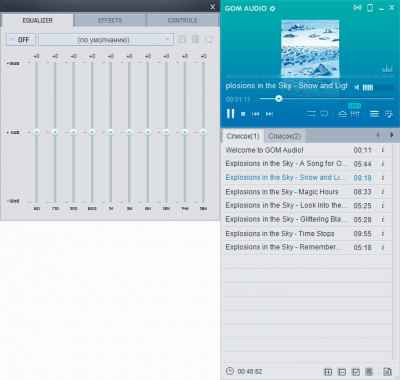Image resolution: width=400 pixels, height=380 pixels.
Task: Switch to the EFFECTS tab
Action: click(x=110, y=20)
